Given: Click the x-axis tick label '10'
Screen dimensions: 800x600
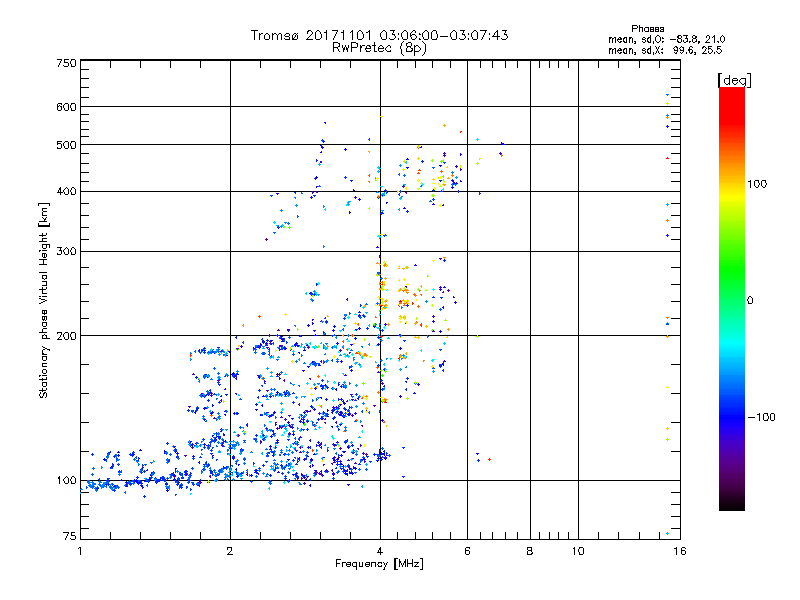Looking at the screenshot, I should pos(578,551).
